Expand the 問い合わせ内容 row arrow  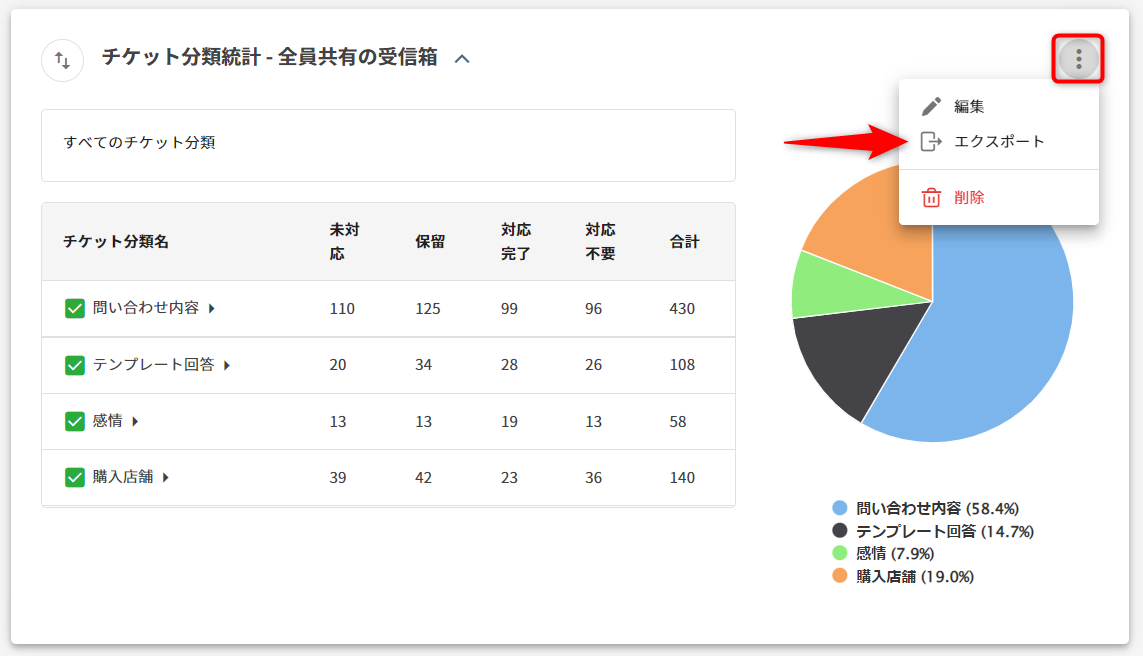coord(211,309)
